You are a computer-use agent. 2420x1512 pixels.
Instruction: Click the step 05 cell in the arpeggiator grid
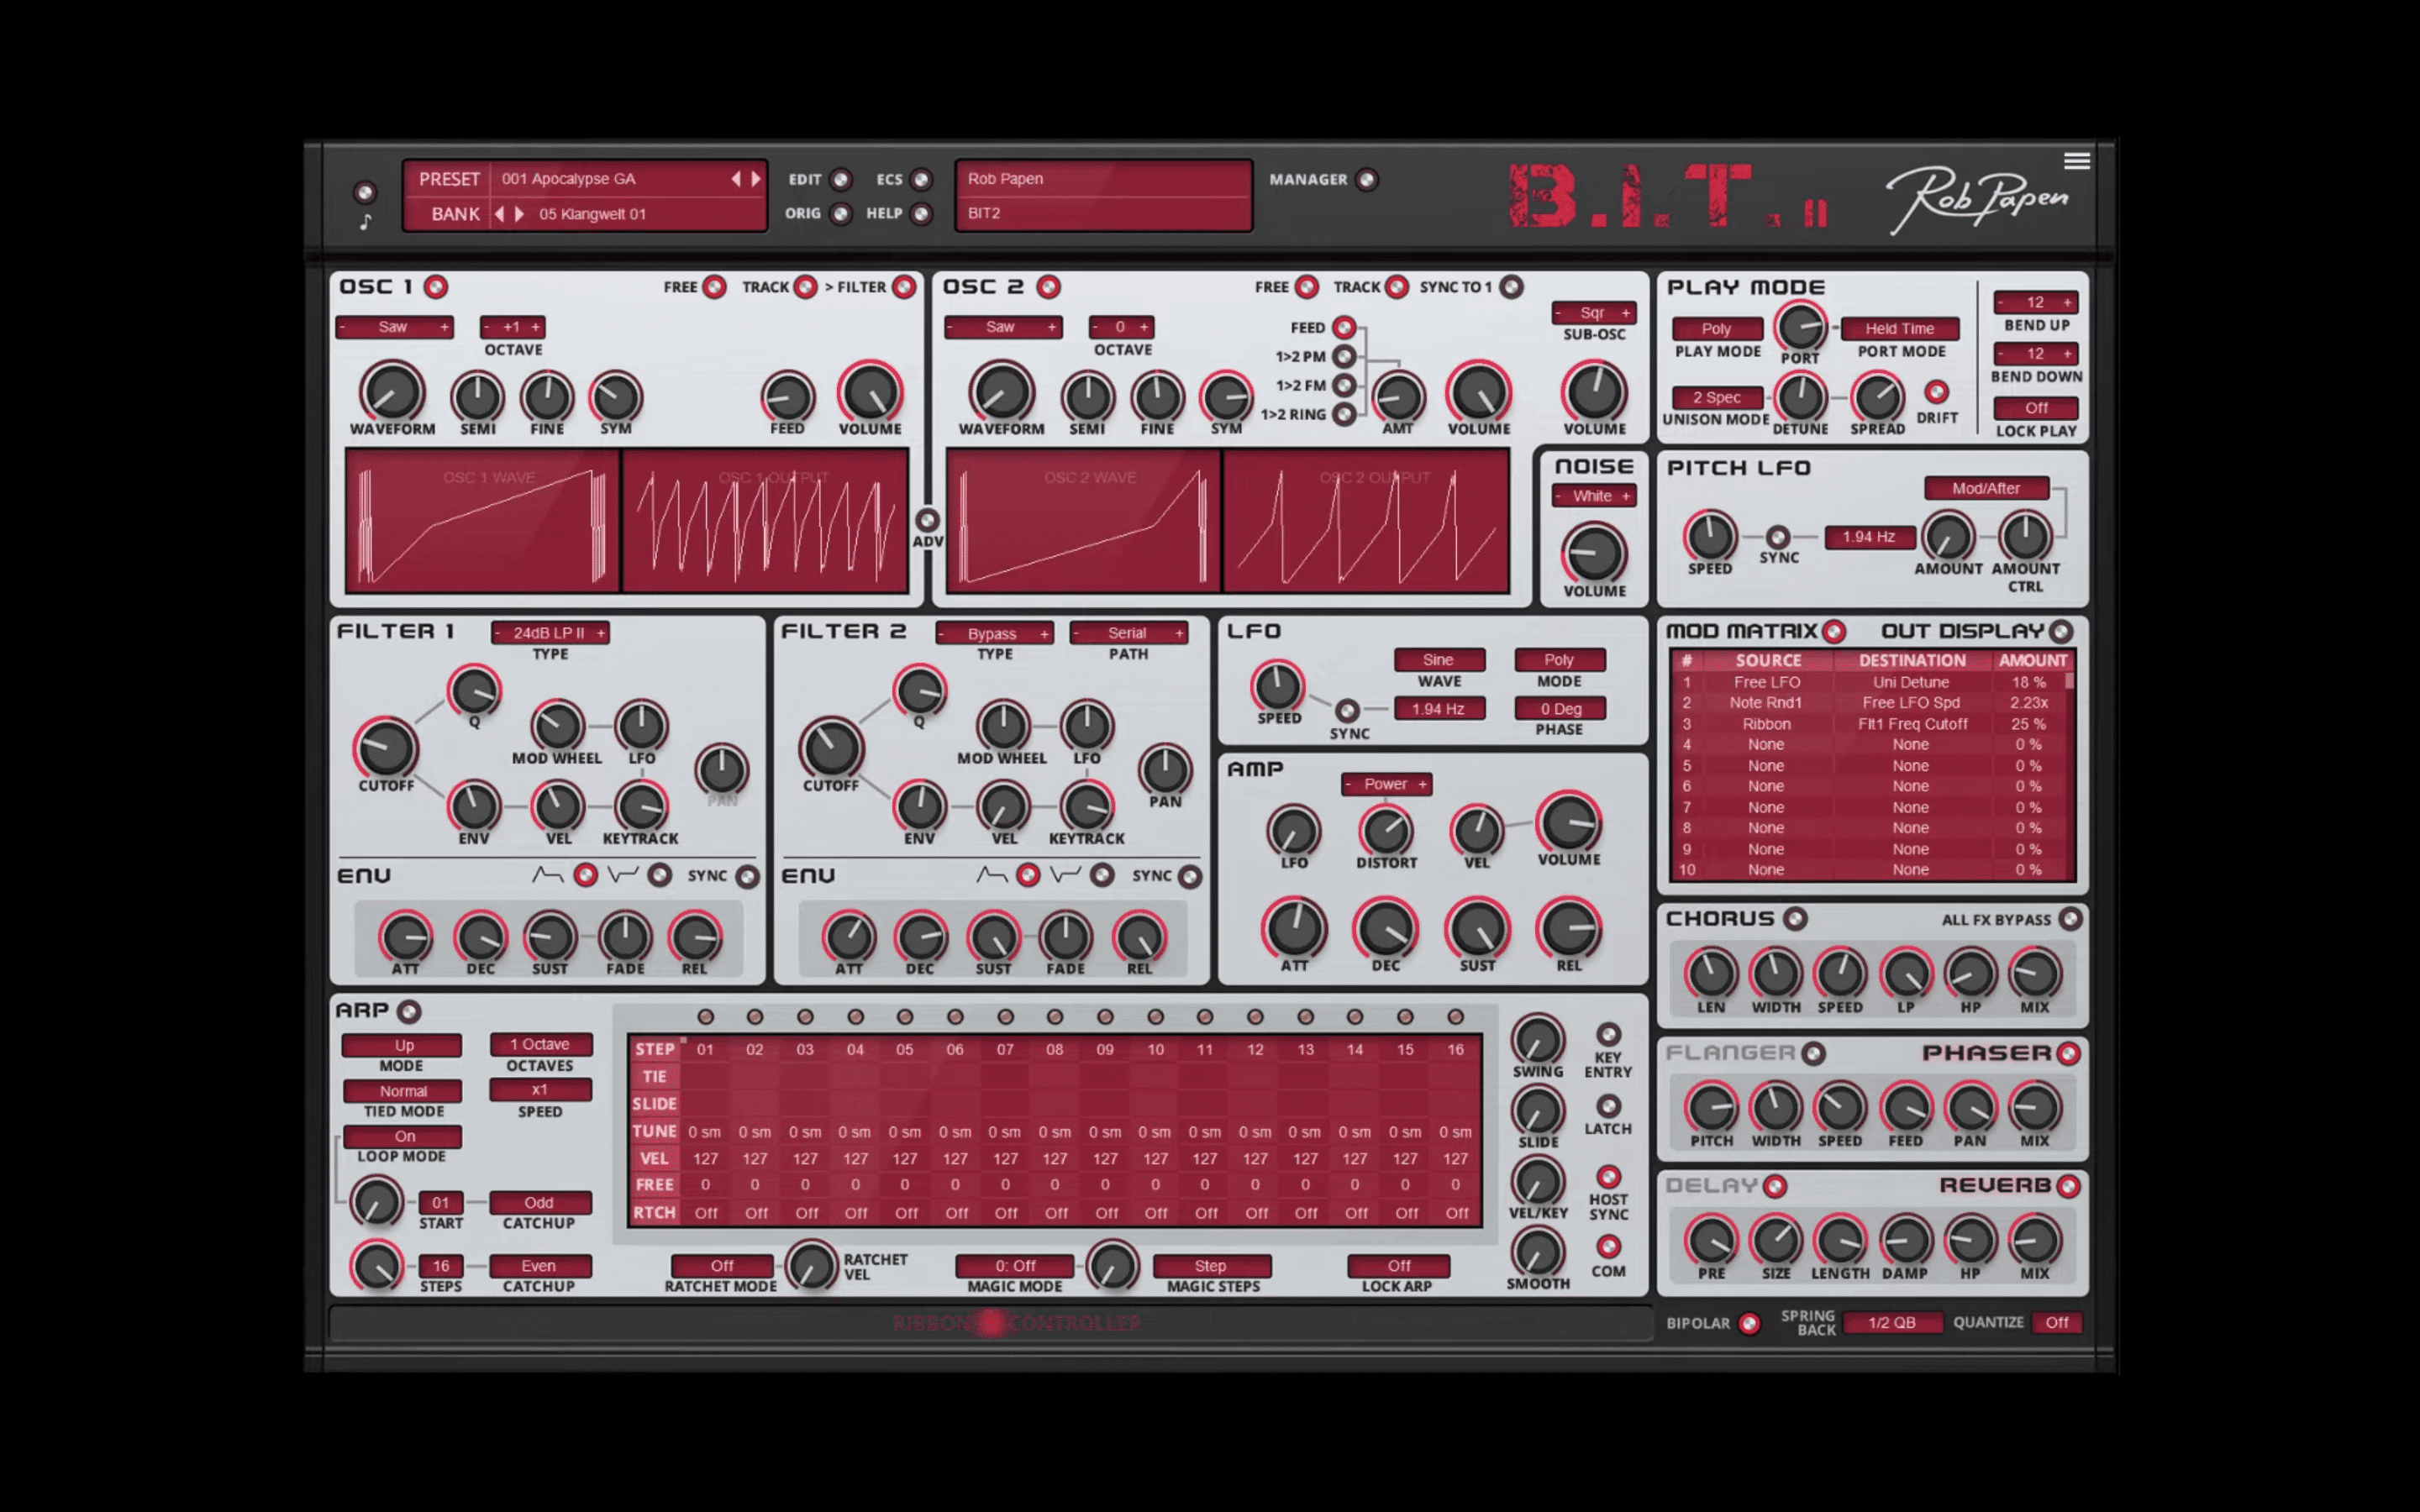click(905, 1049)
